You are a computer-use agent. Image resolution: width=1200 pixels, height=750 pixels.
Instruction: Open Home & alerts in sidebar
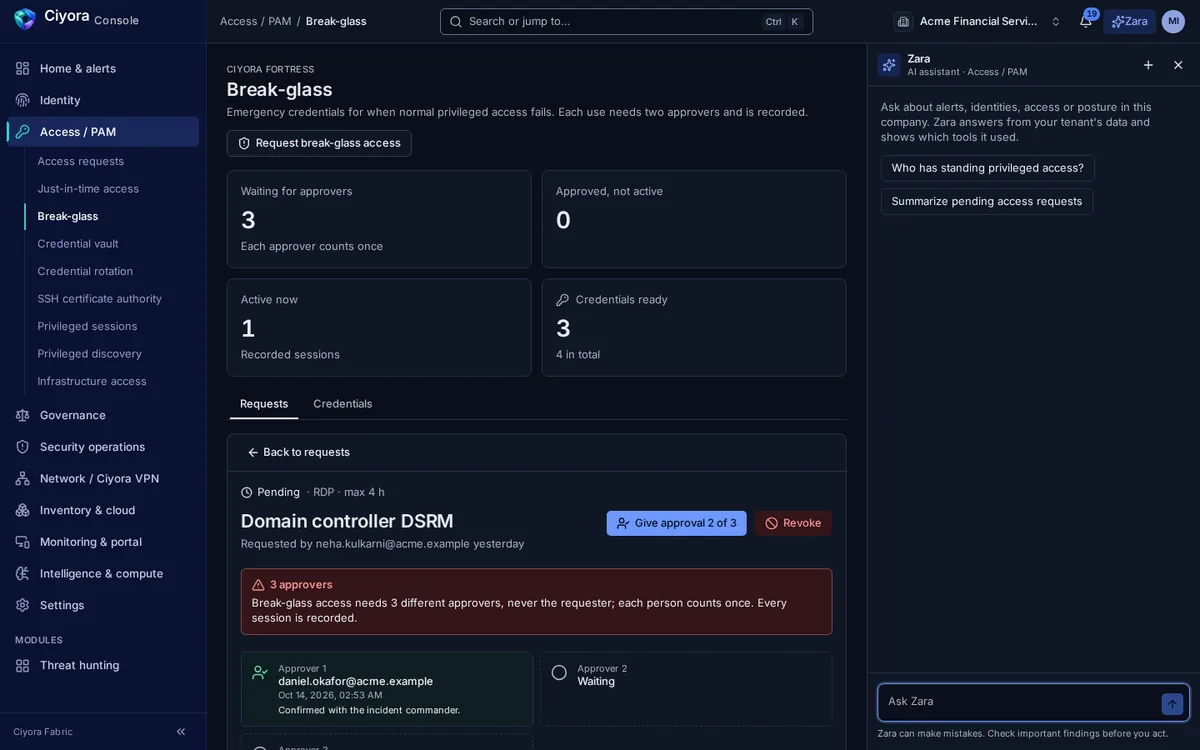103,68
